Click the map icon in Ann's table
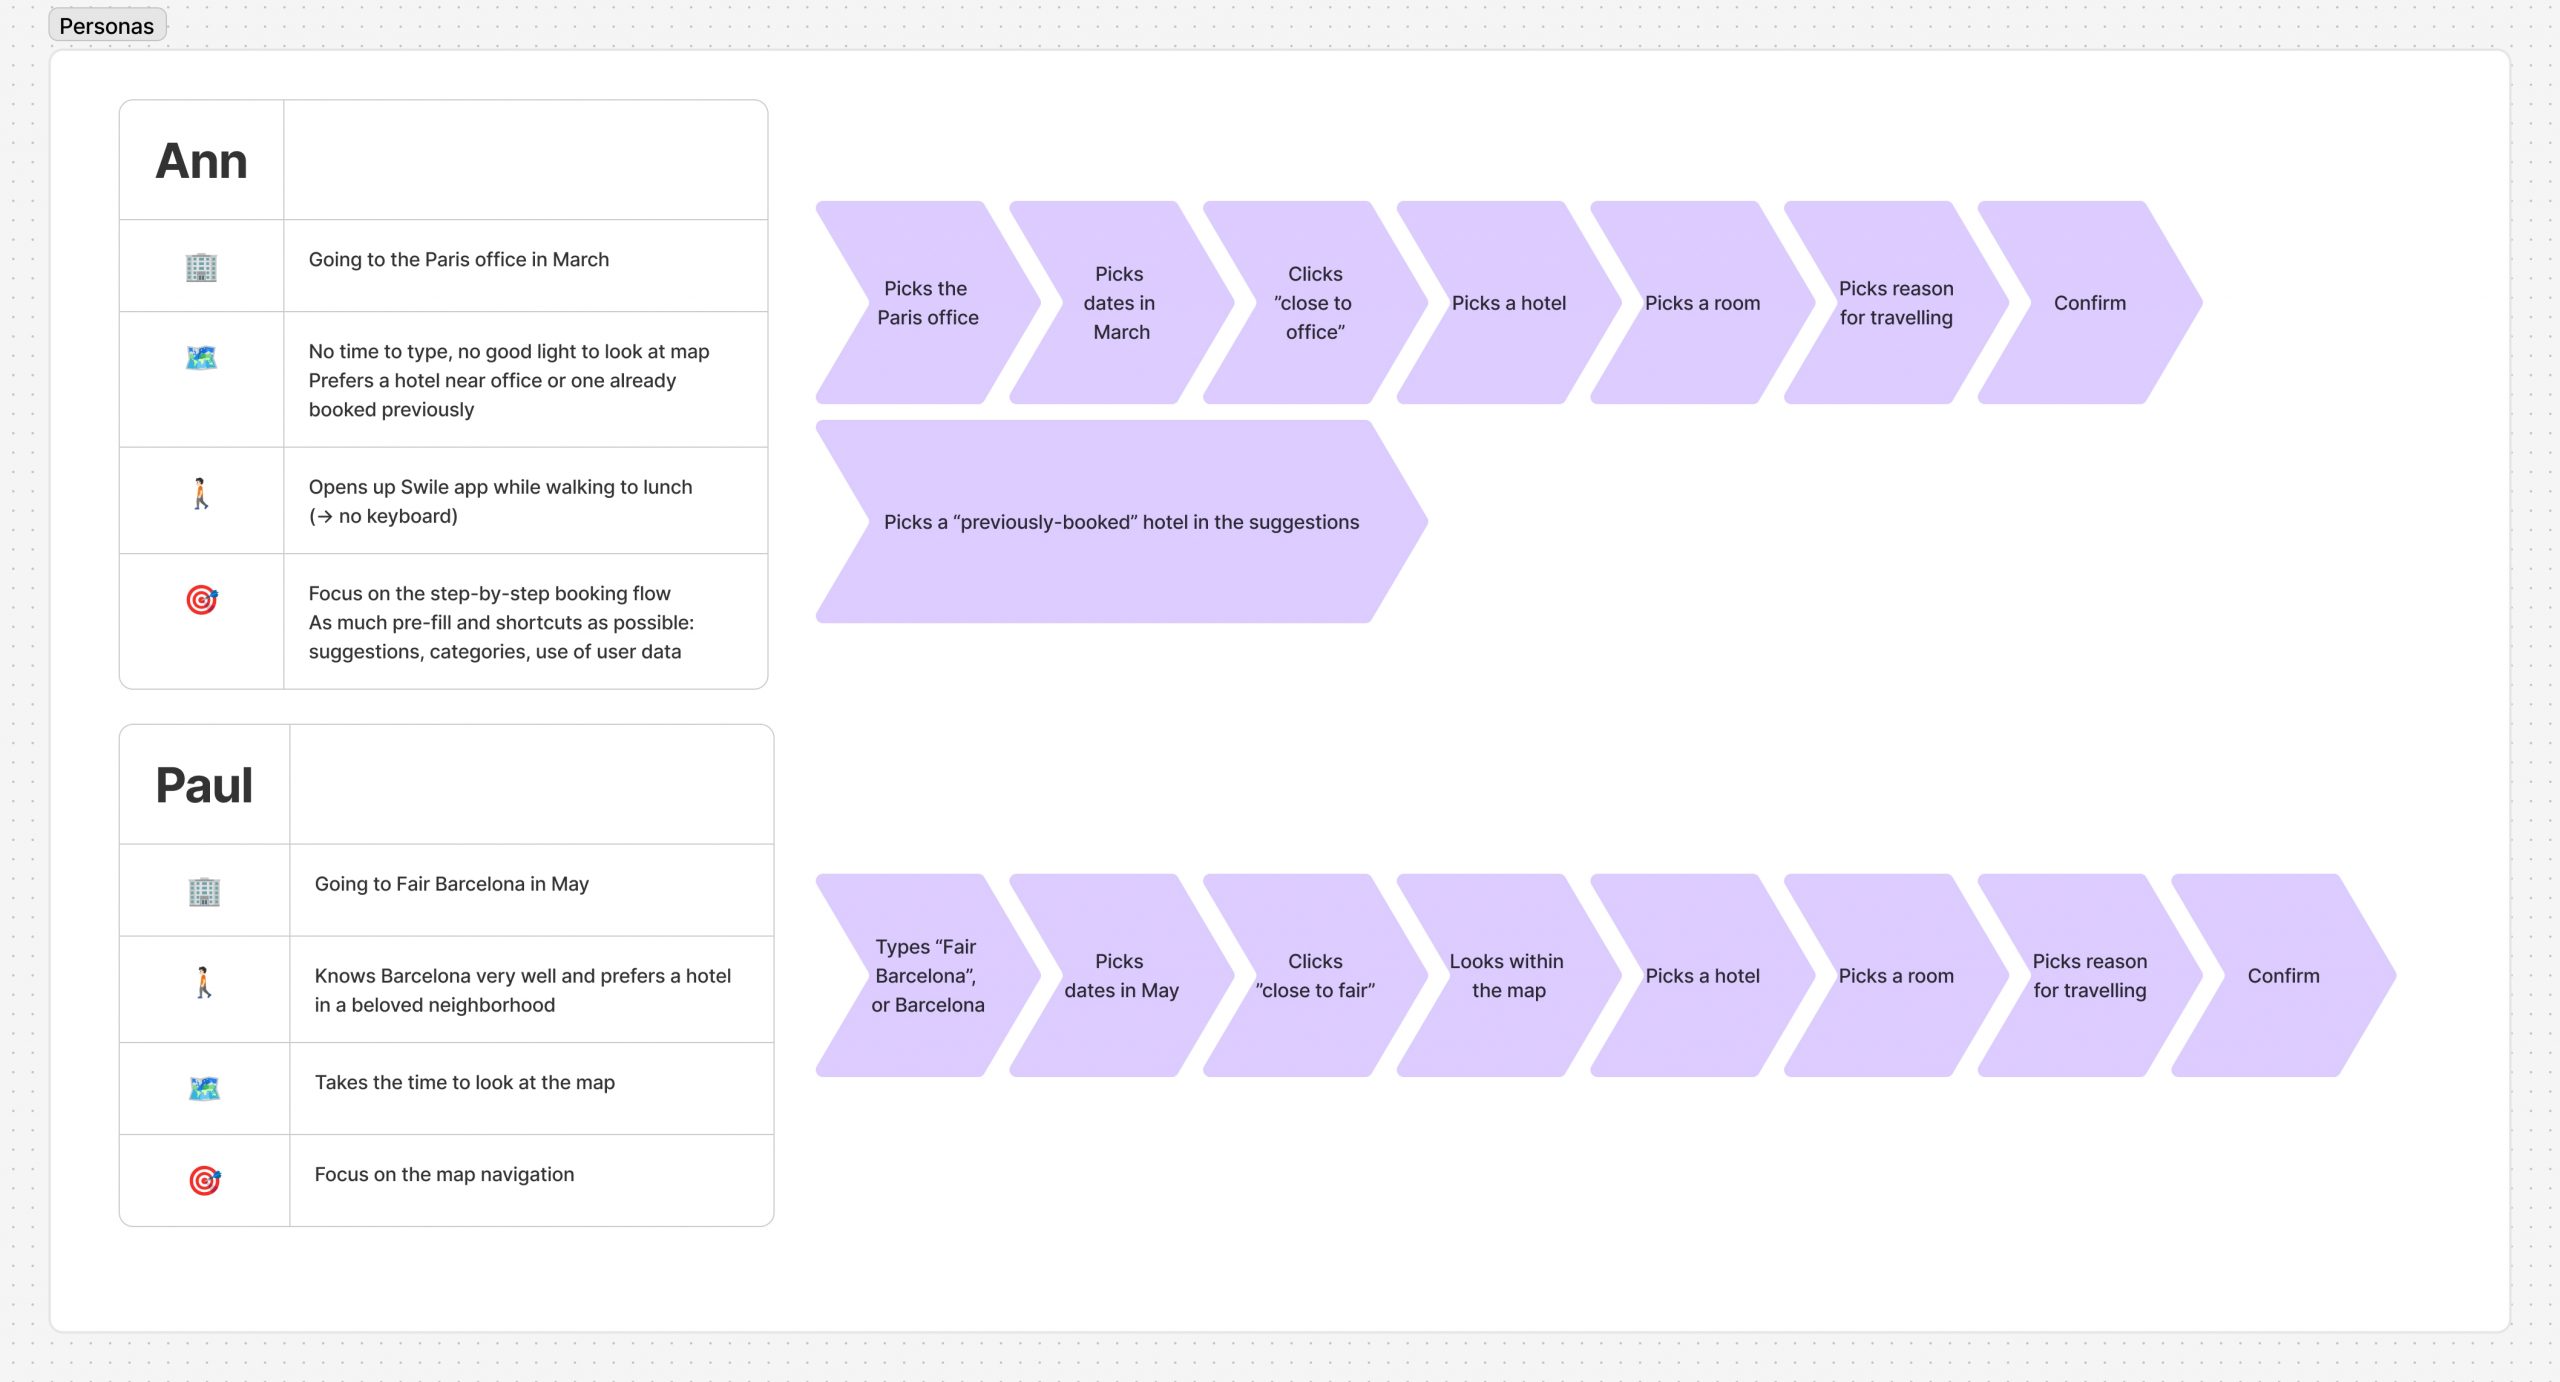 (x=201, y=357)
